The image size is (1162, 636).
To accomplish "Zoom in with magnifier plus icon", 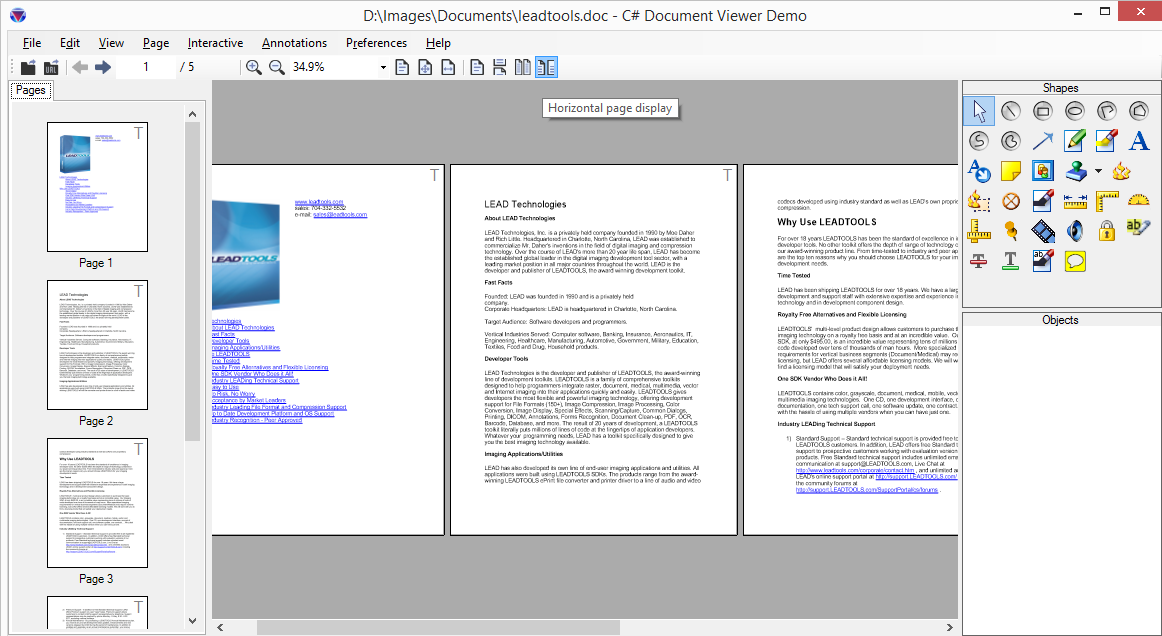I will coord(253,67).
